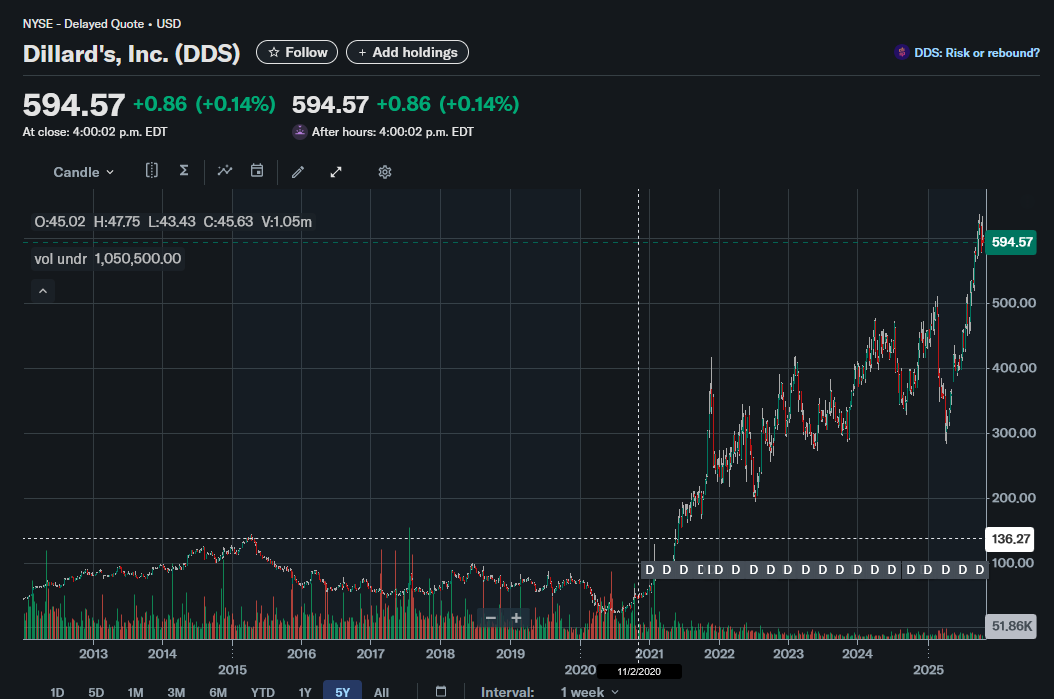Expand chart to full screen with the arrows icon

pos(336,172)
